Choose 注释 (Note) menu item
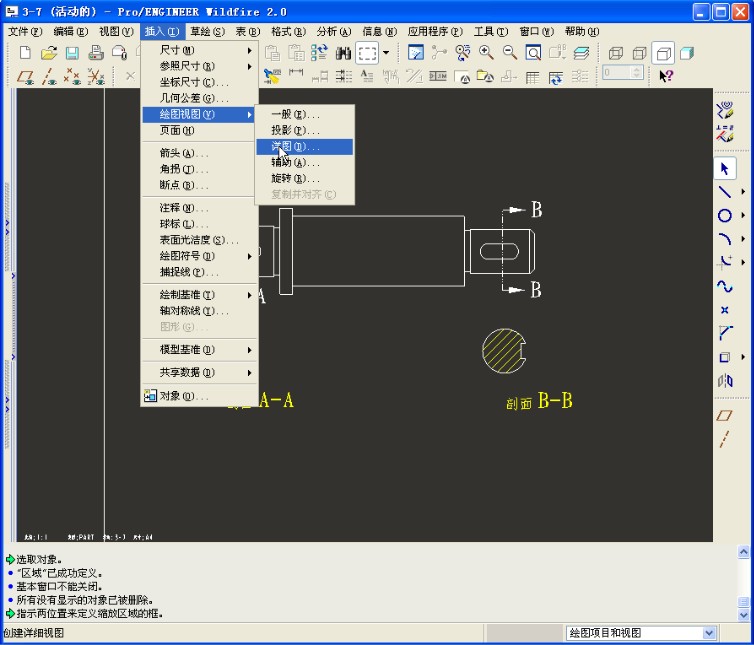 coord(199,208)
